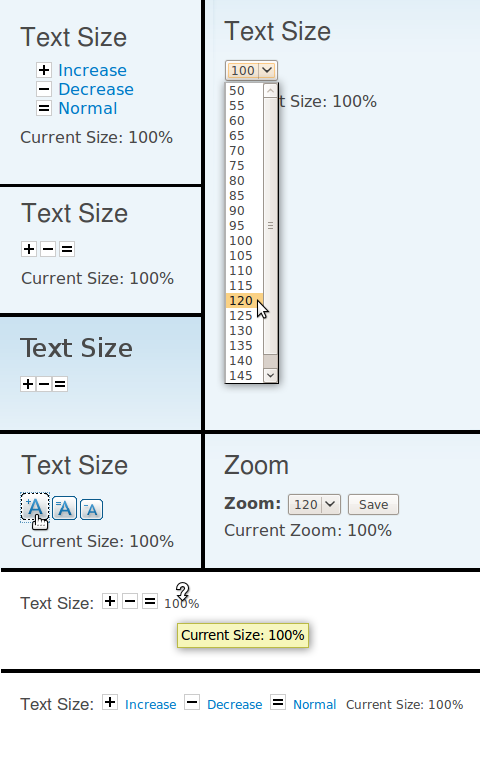This screenshot has height=770, width=480.
Task: Click the small A normal text size icon
Action: pos(91,509)
